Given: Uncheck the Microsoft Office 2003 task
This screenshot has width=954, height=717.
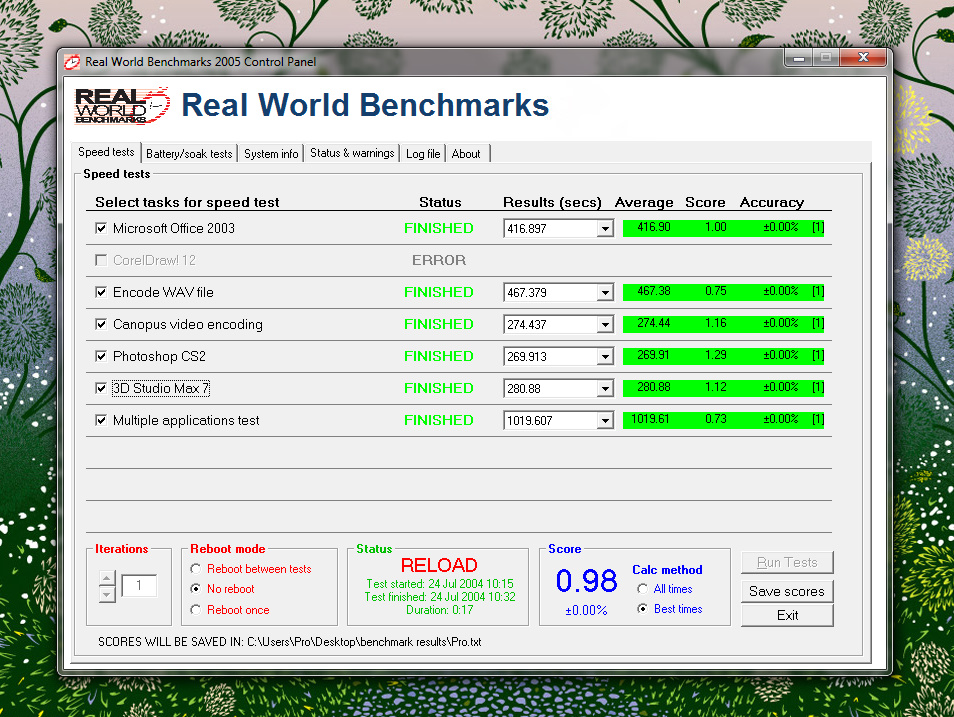Looking at the screenshot, I should (101, 228).
